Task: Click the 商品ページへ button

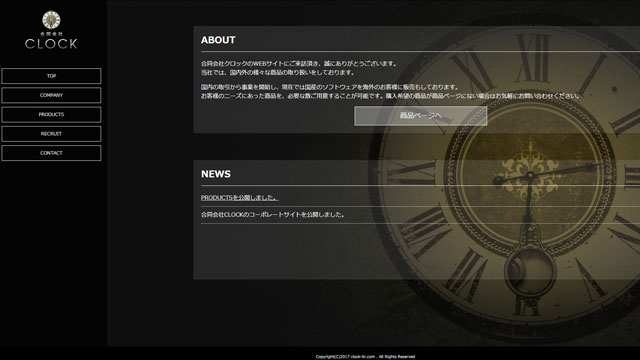Action: [x=420, y=116]
